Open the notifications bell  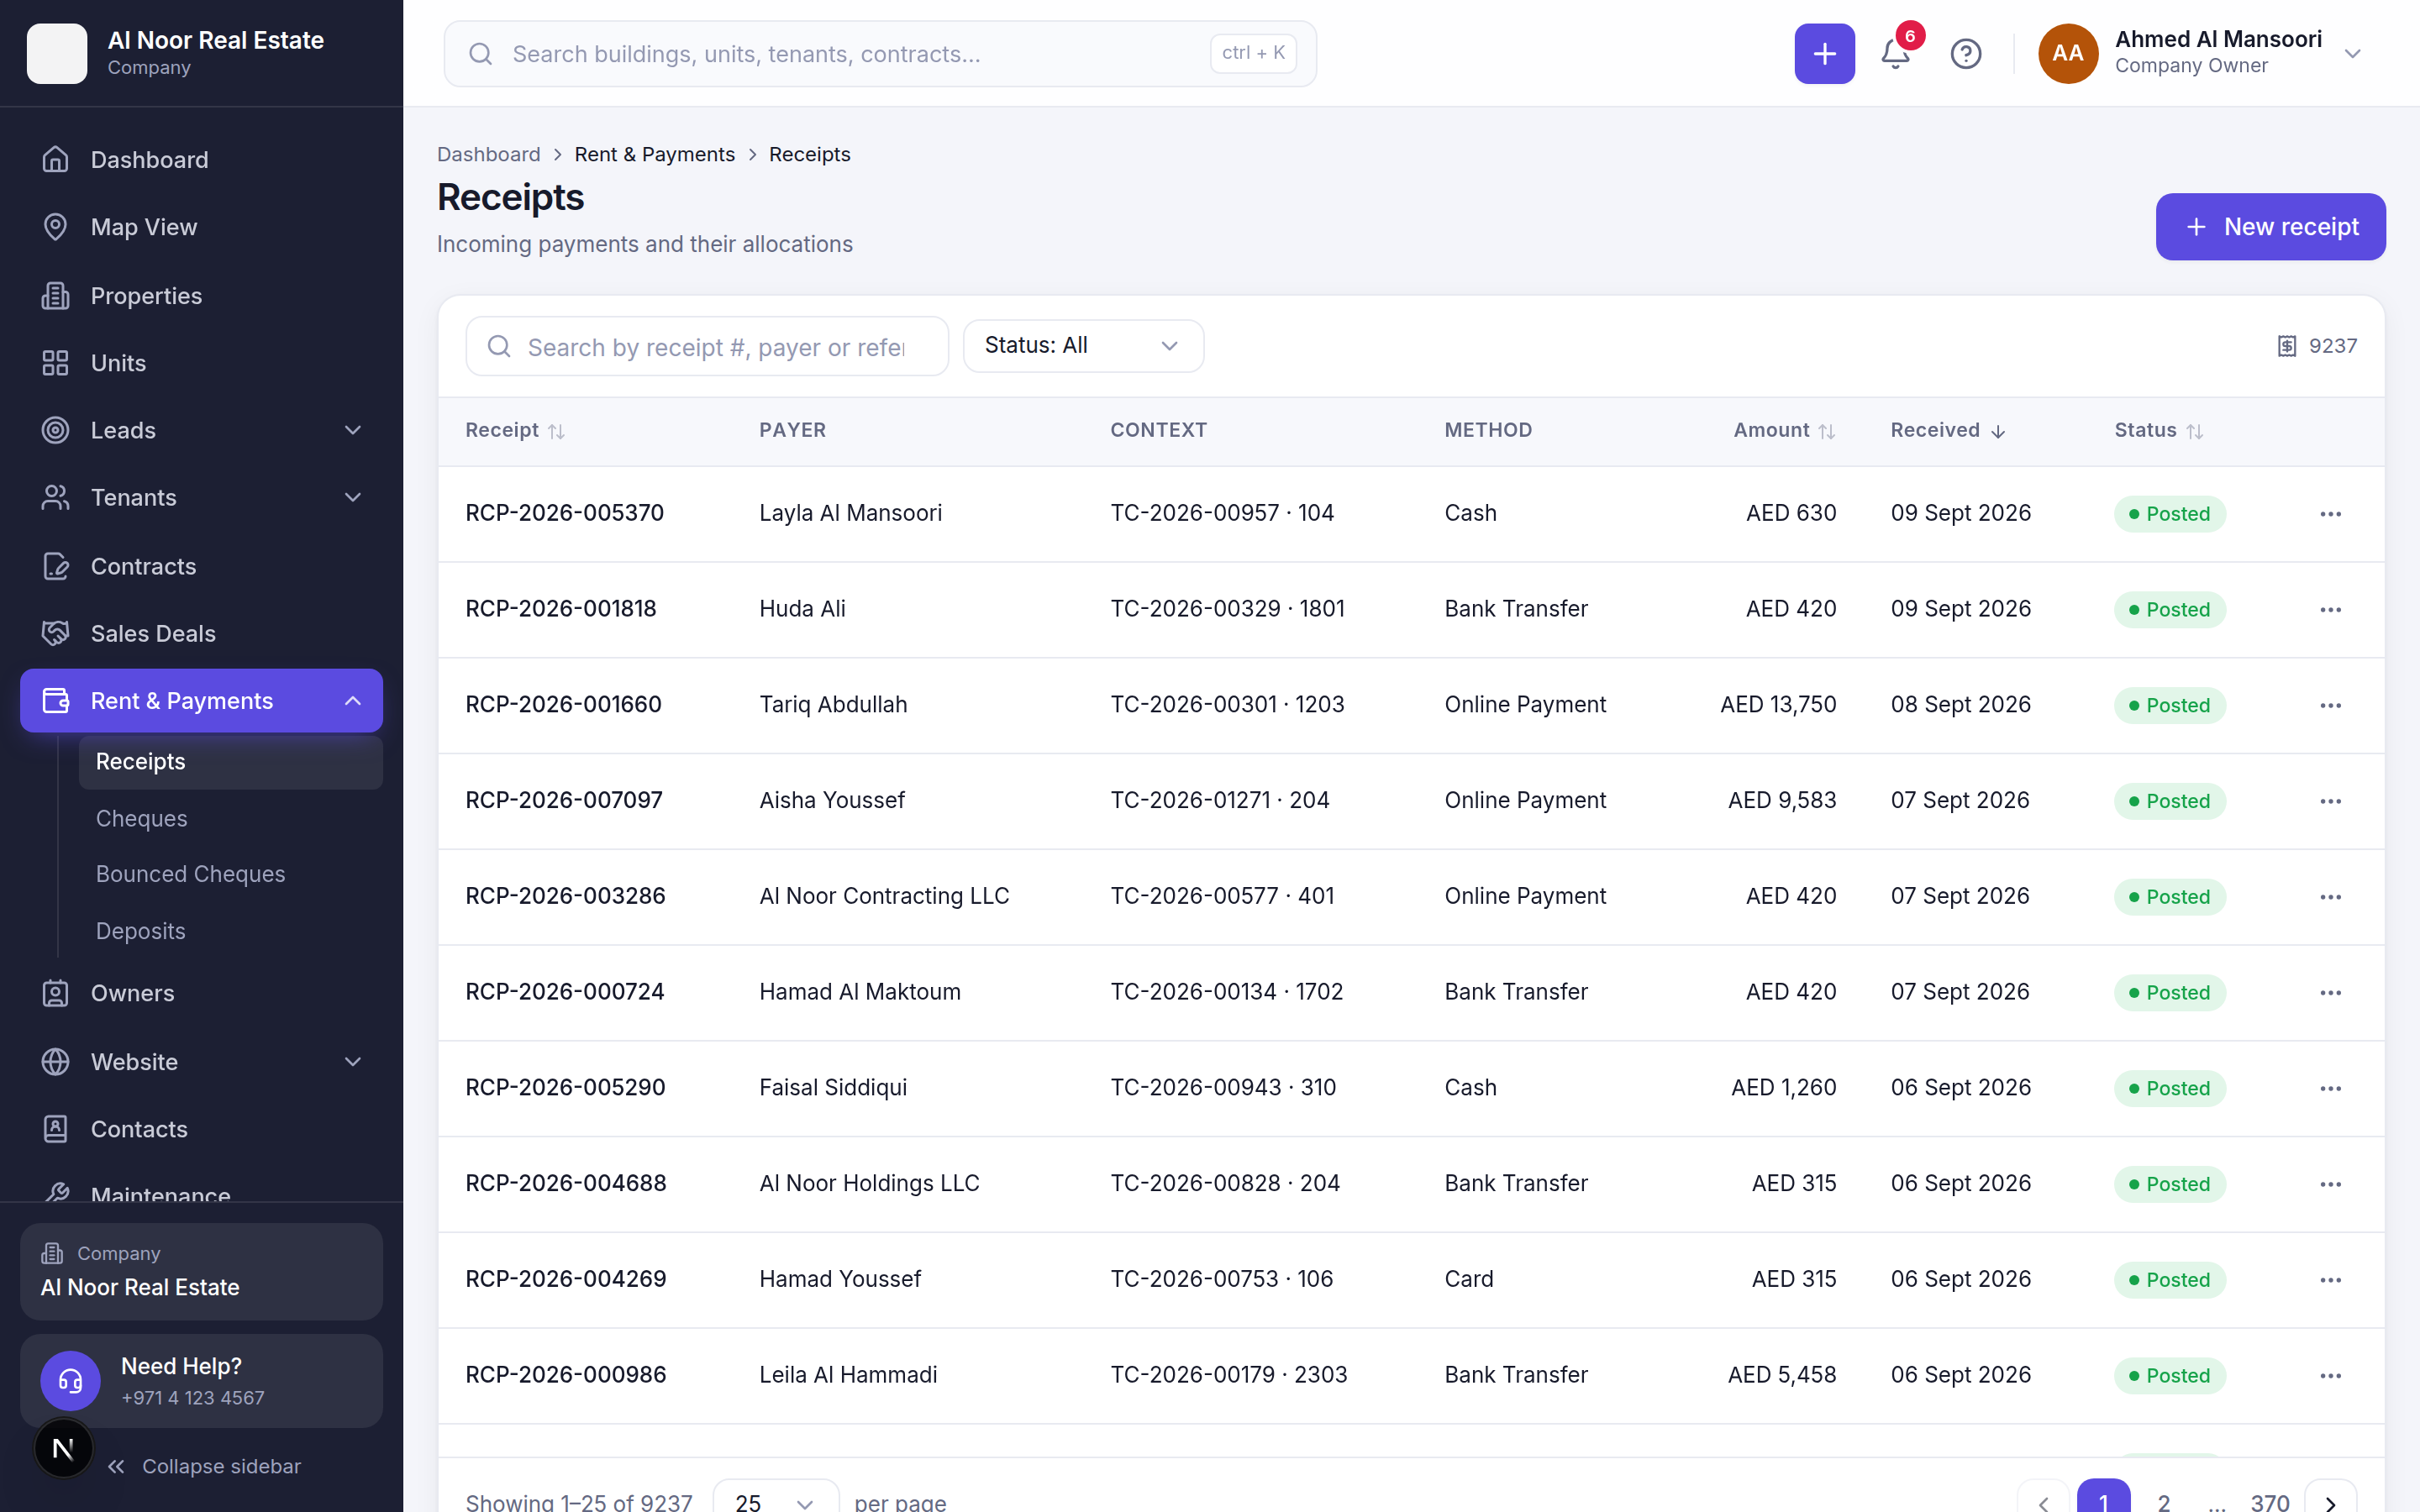(1895, 54)
